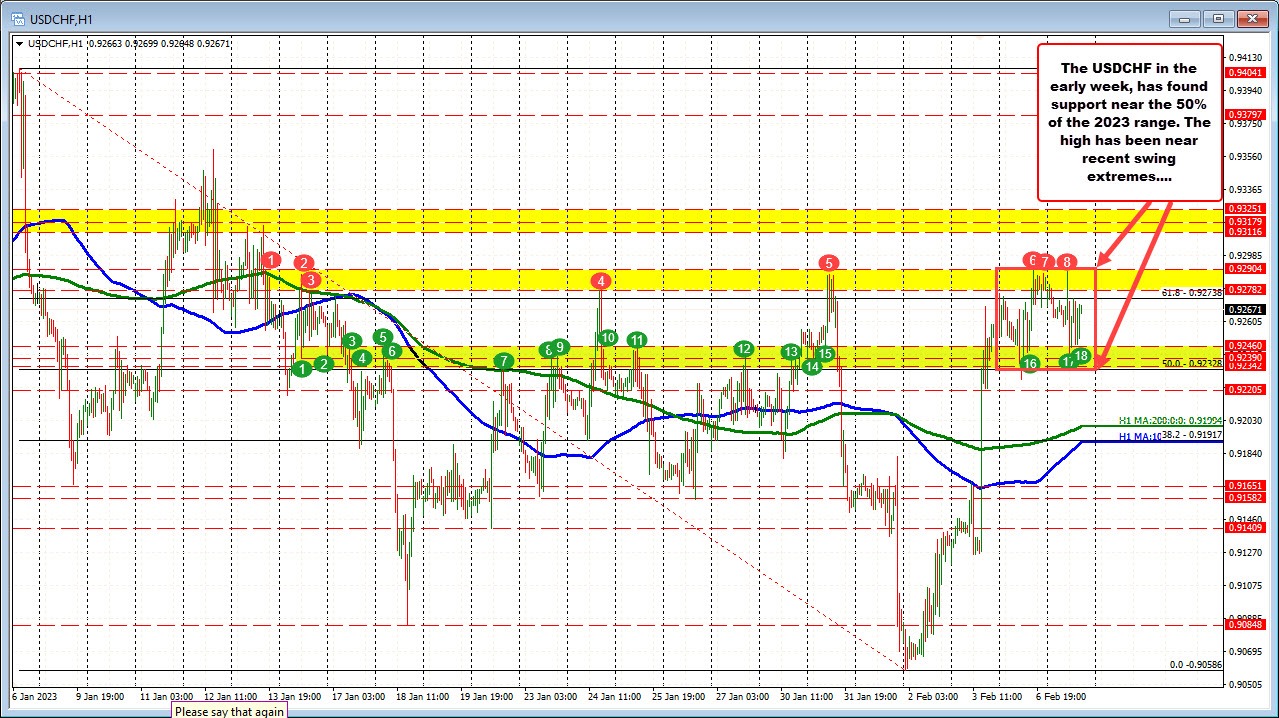Collapse the USDCHF,H1 data line display

pos(22,43)
